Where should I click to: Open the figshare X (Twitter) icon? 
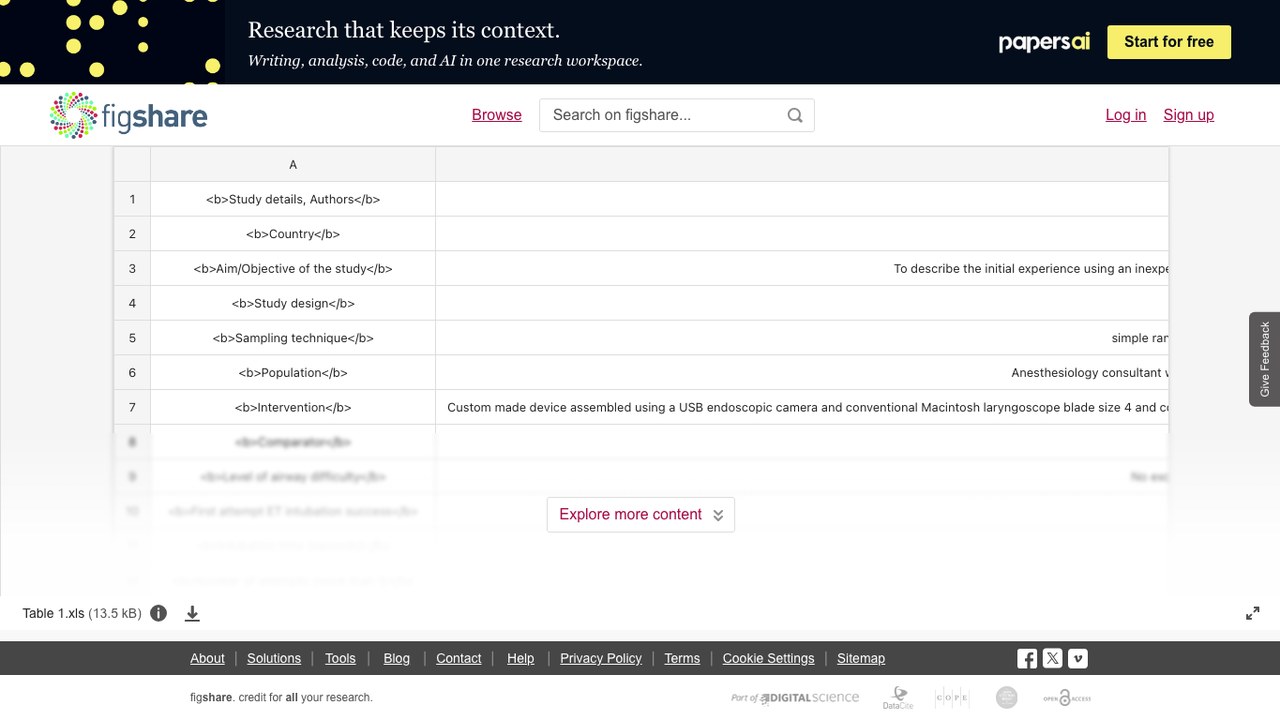click(1052, 658)
